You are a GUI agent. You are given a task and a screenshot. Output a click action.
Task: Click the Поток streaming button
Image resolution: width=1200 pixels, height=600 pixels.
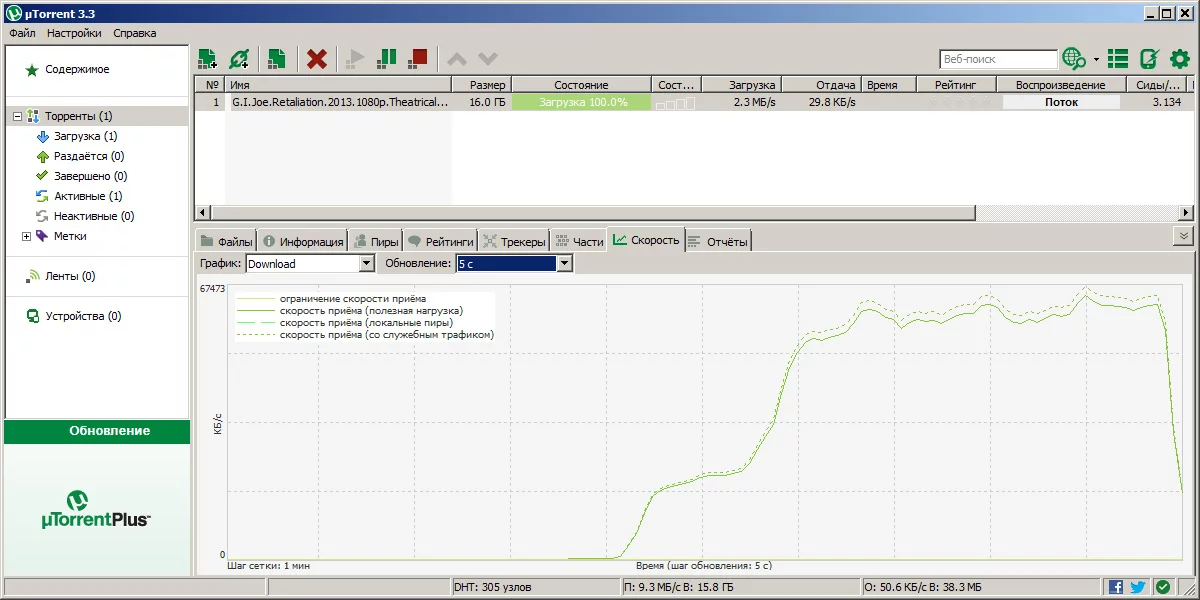click(x=1061, y=102)
